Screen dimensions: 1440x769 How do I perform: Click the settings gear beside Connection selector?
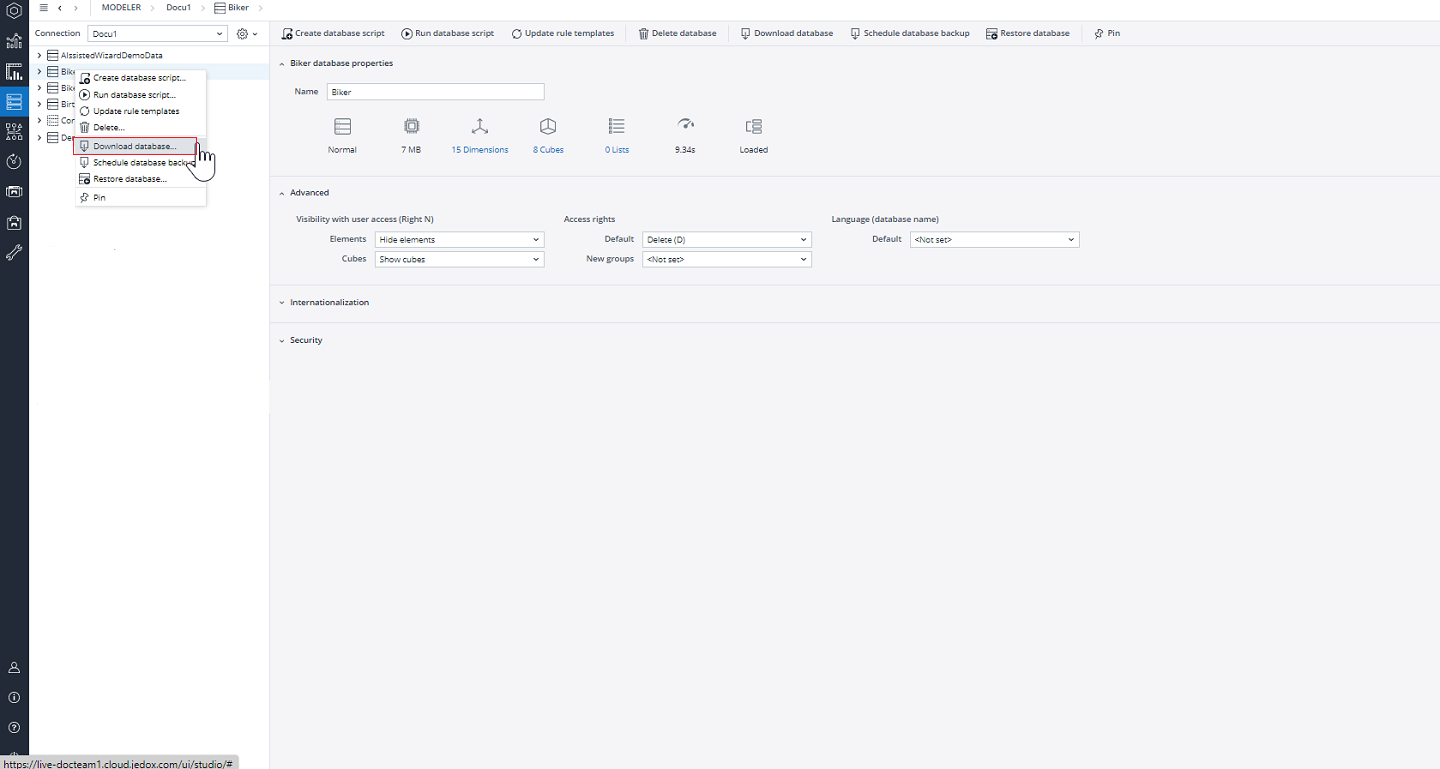(x=240, y=33)
